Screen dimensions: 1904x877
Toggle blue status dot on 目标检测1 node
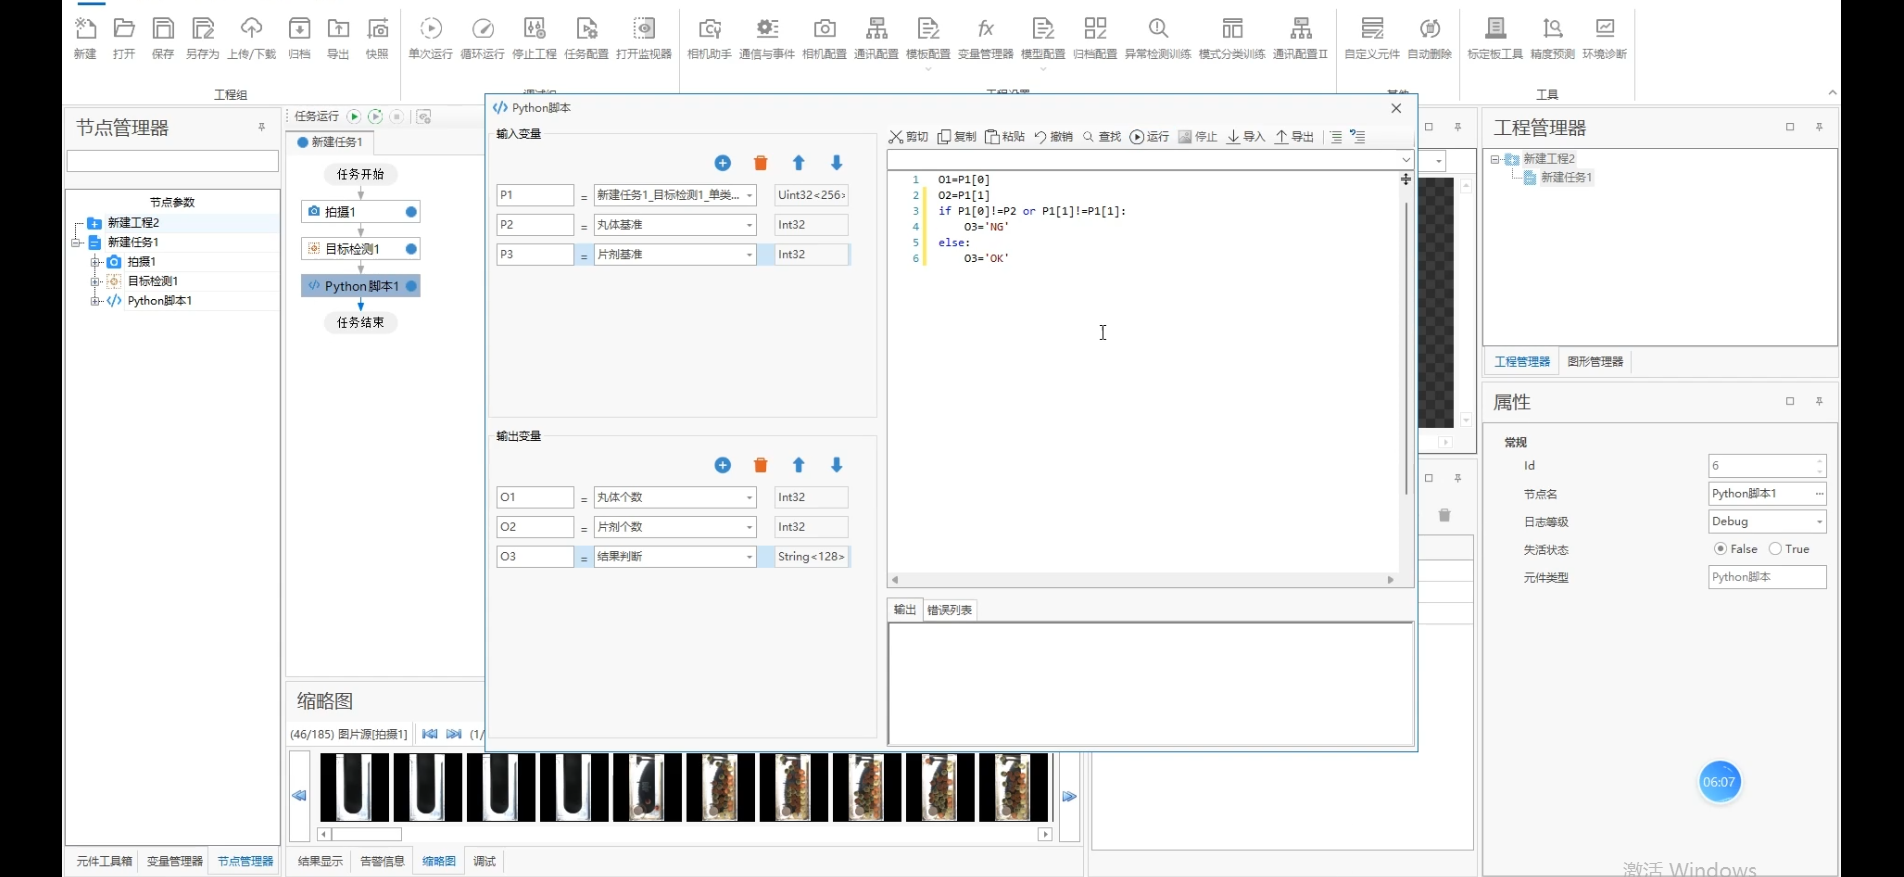click(x=411, y=249)
